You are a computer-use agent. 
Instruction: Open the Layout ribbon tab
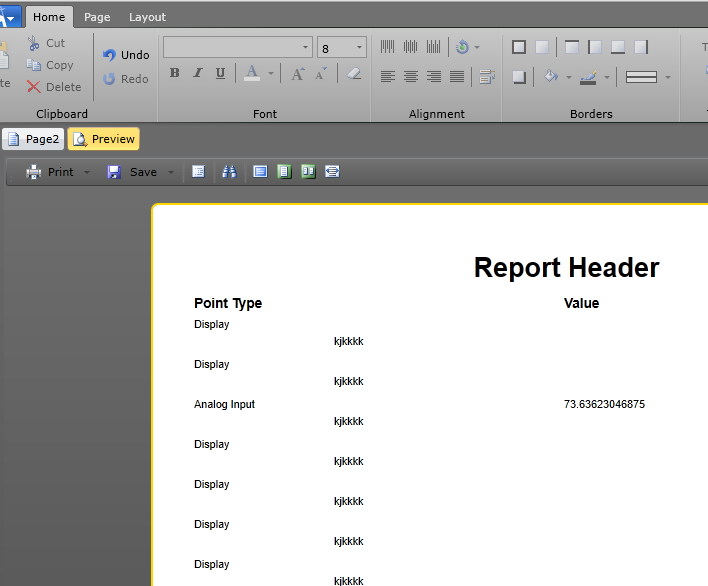click(x=147, y=17)
